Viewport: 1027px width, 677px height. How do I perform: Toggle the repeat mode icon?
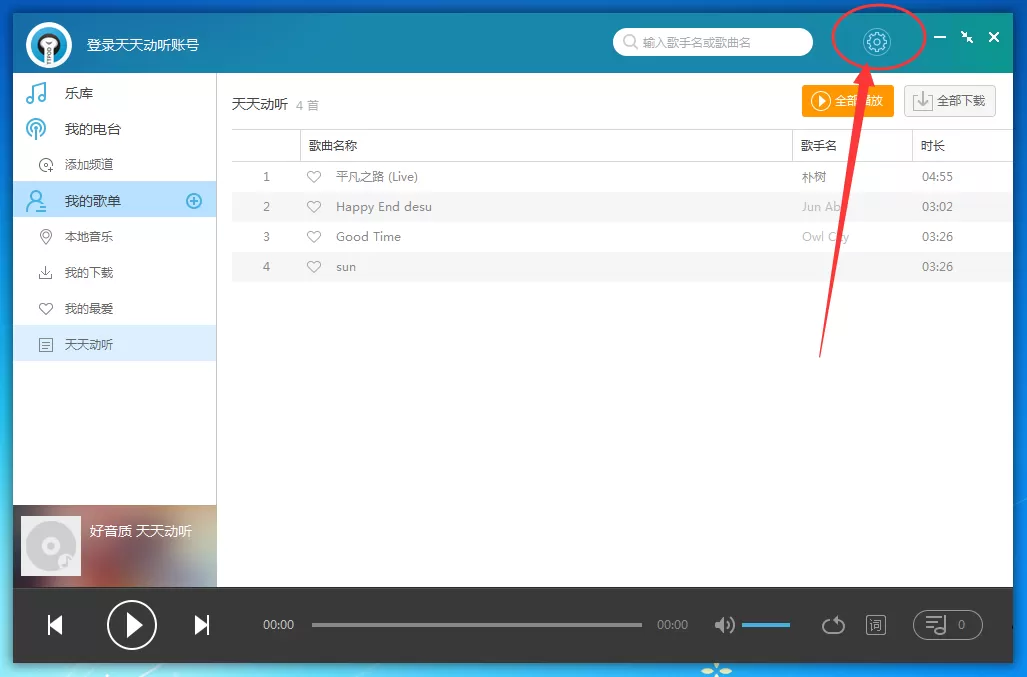pyautogui.click(x=833, y=625)
